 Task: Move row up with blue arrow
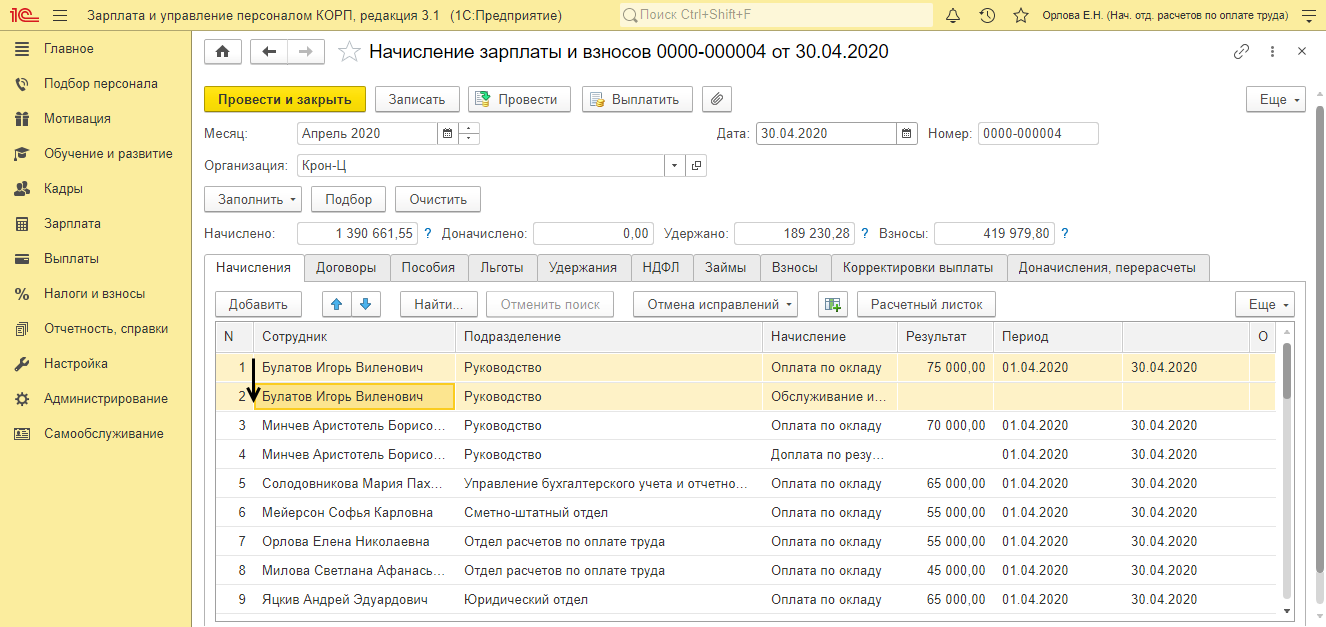(x=338, y=304)
